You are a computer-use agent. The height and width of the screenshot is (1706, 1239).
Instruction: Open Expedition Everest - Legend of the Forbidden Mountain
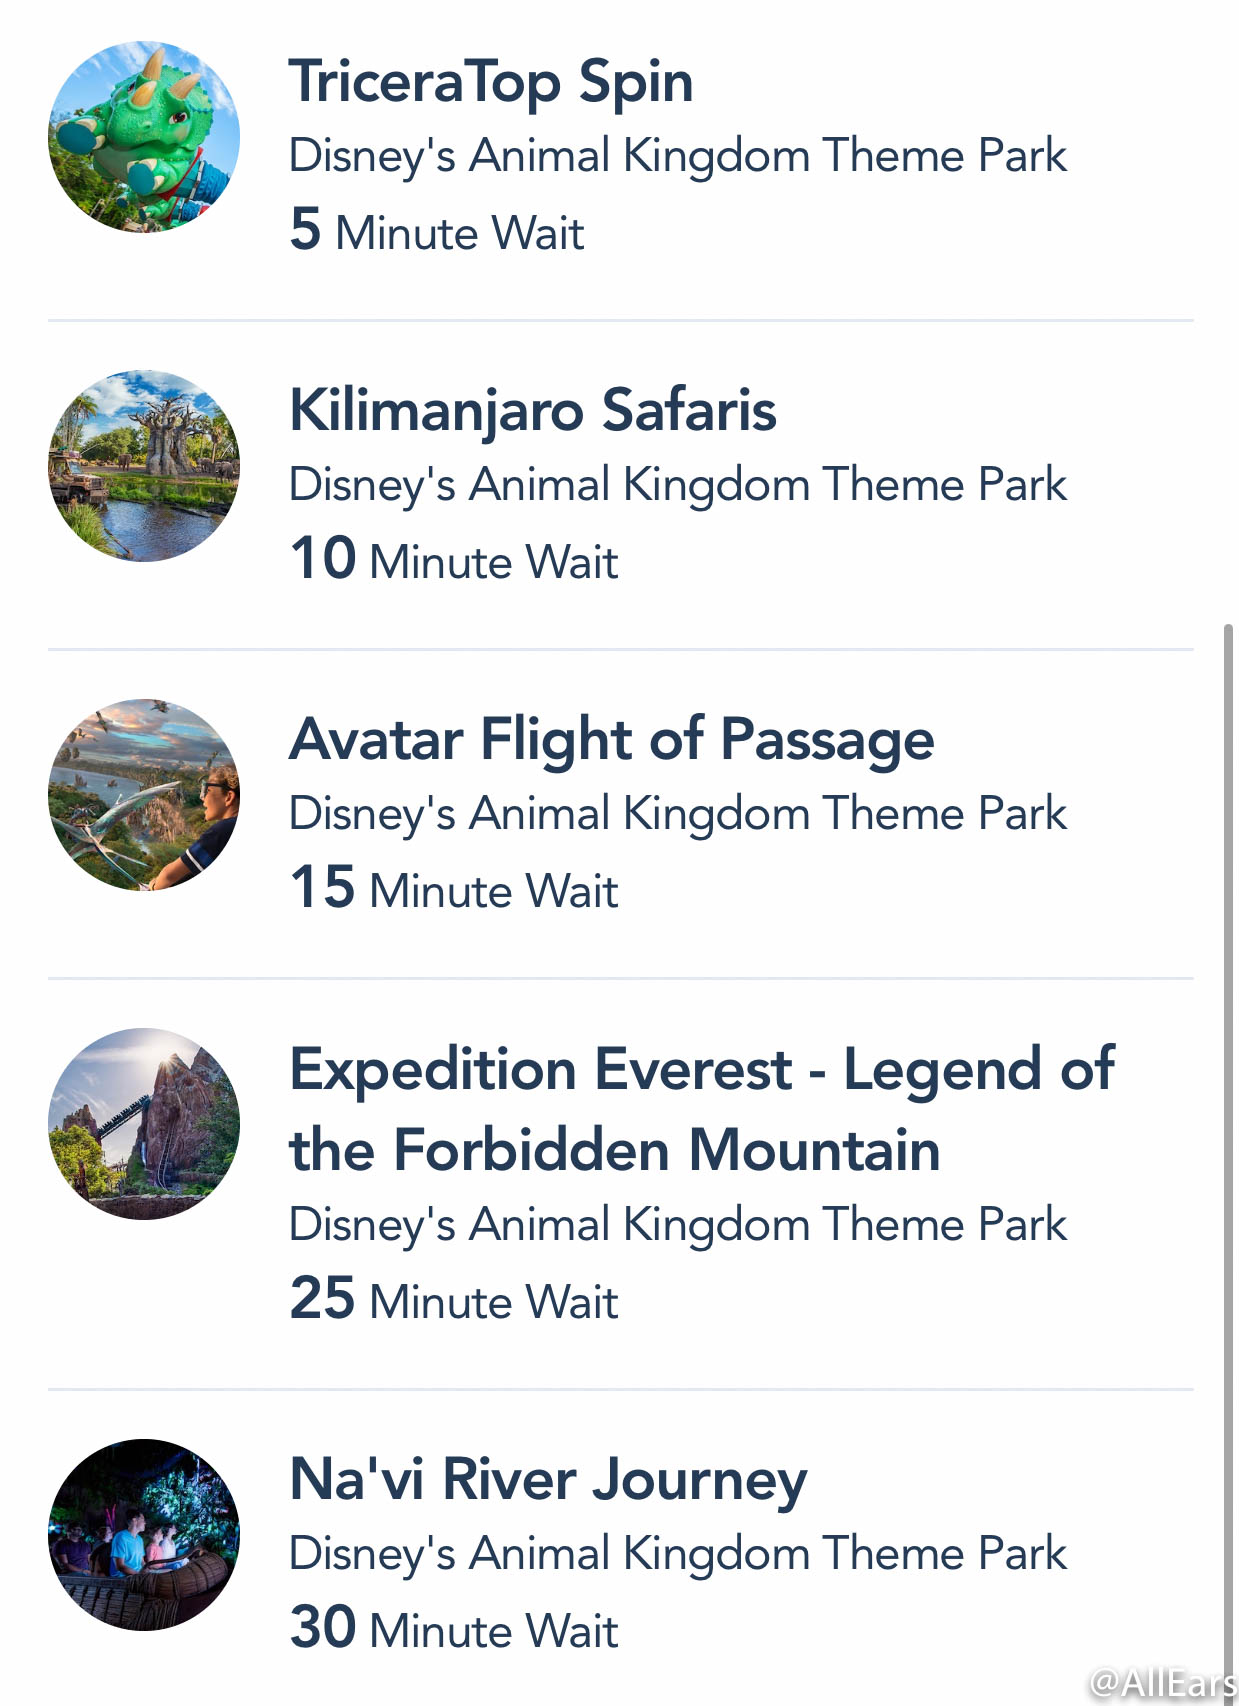702,1109
